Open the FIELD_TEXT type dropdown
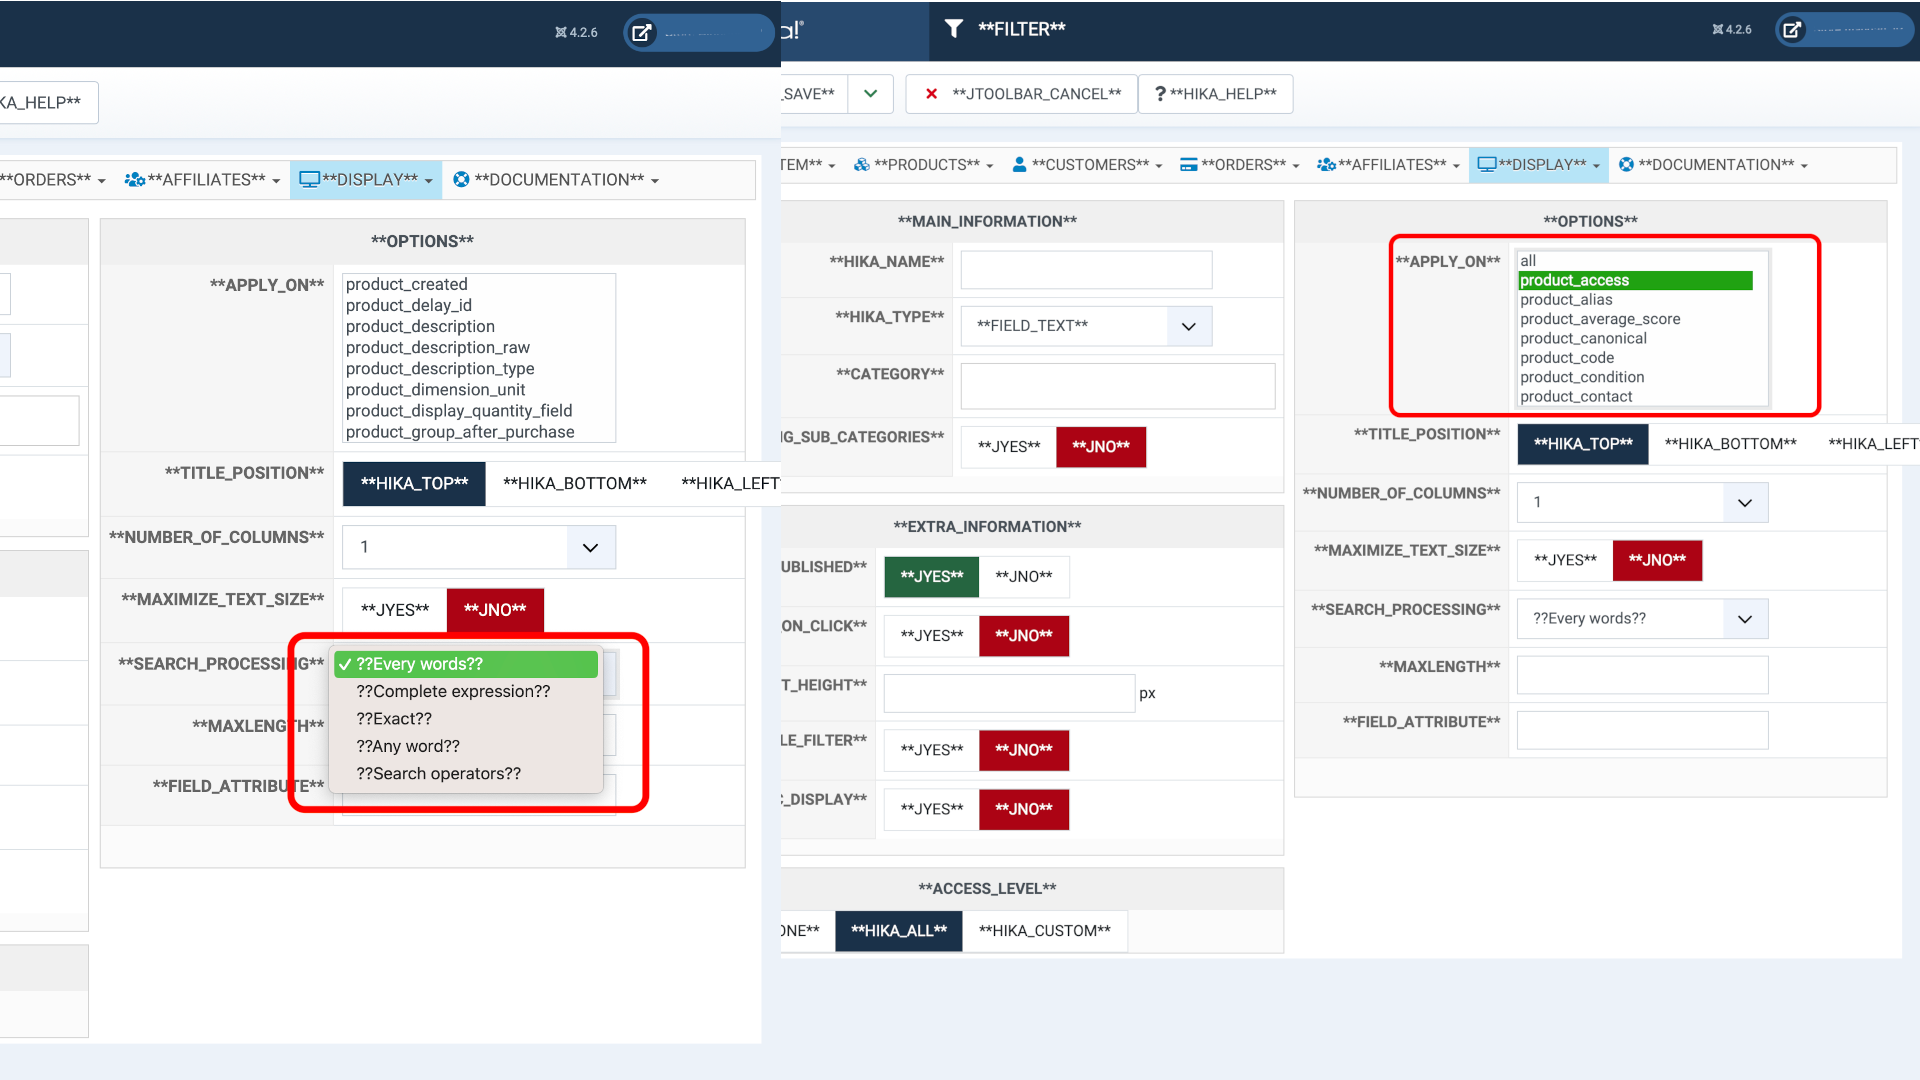The width and height of the screenshot is (1920, 1080). point(1086,326)
